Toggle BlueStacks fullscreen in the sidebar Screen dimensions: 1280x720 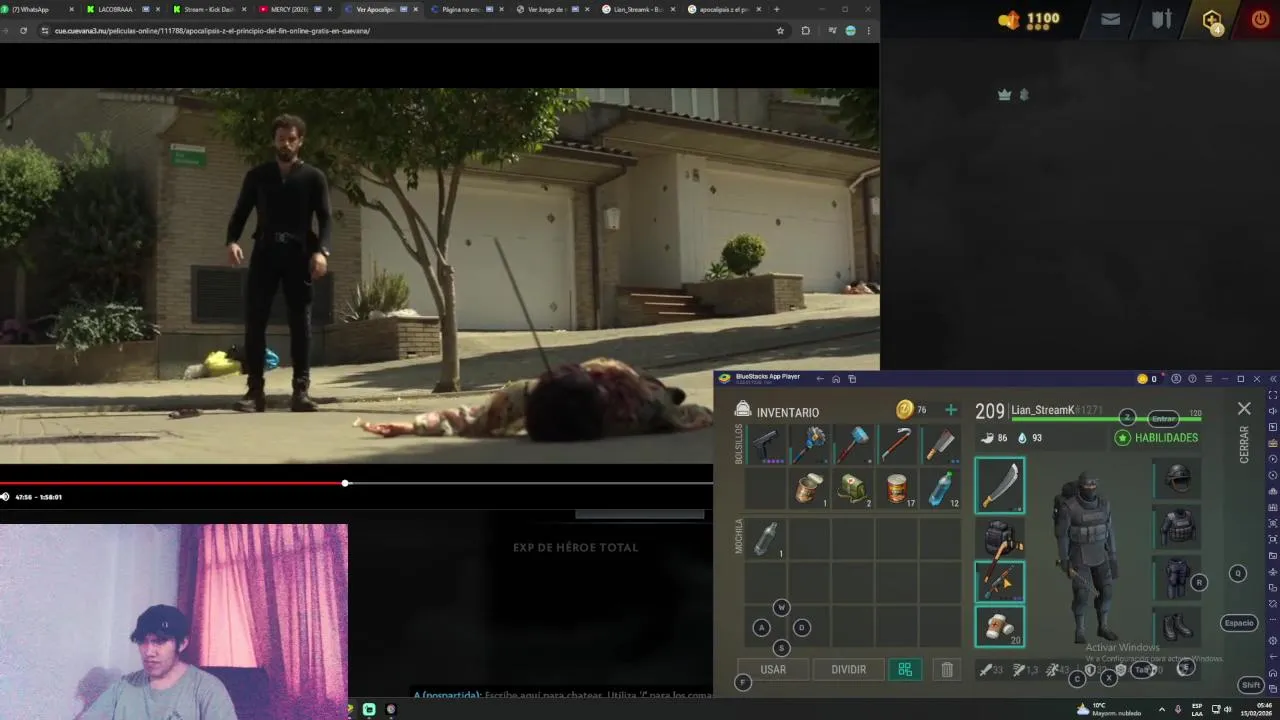[1272, 395]
